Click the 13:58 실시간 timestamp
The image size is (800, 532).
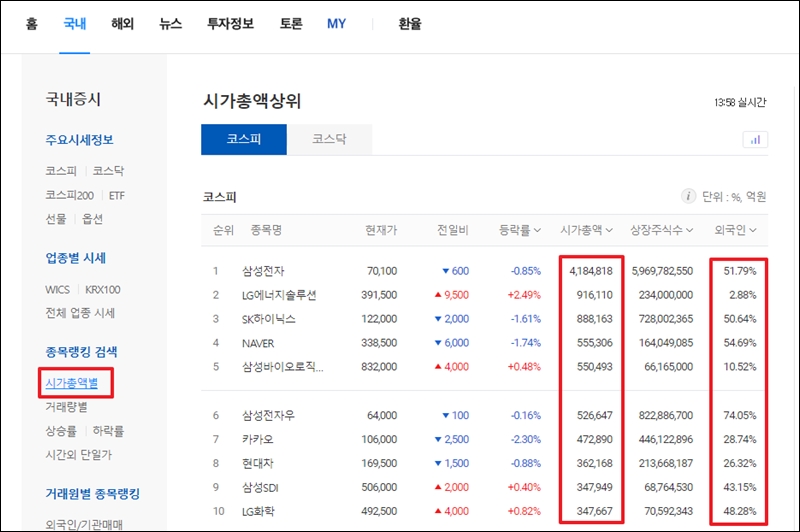[x=740, y=103]
